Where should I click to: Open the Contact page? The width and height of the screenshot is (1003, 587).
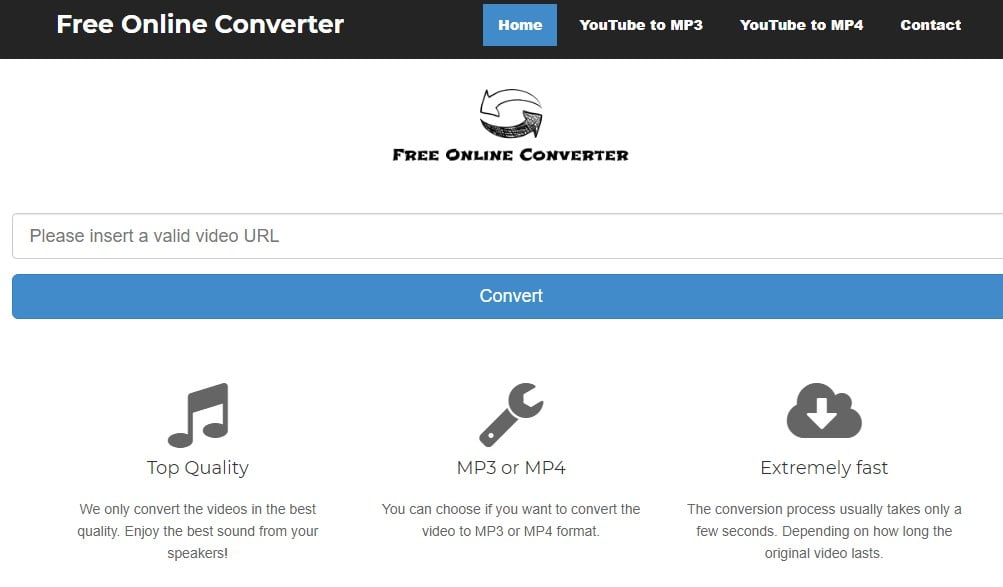pos(931,25)
